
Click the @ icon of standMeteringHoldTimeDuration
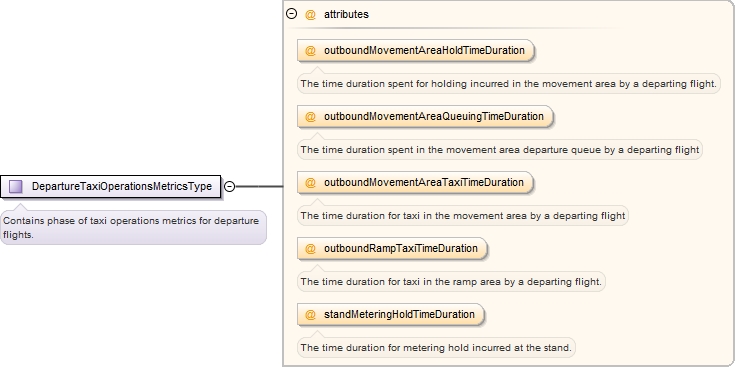pyautogui.click(x=310, y=314)
